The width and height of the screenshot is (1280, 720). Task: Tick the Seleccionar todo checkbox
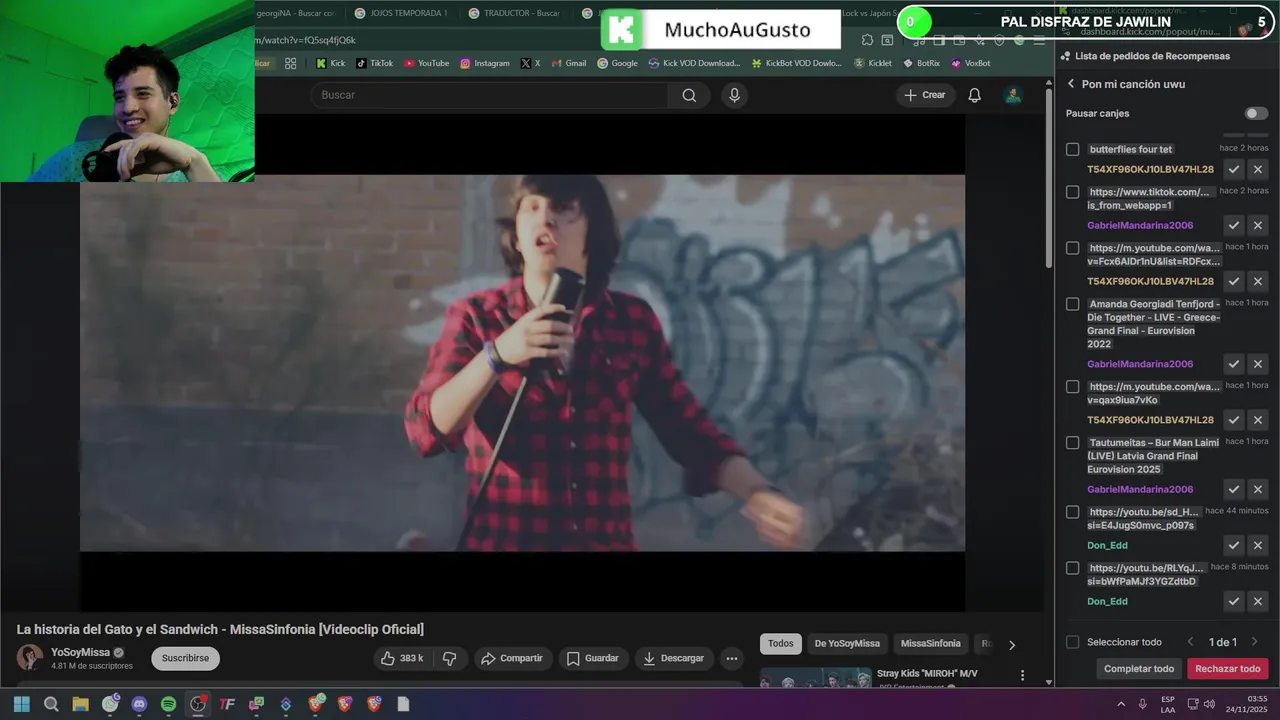click(1072, 642)
